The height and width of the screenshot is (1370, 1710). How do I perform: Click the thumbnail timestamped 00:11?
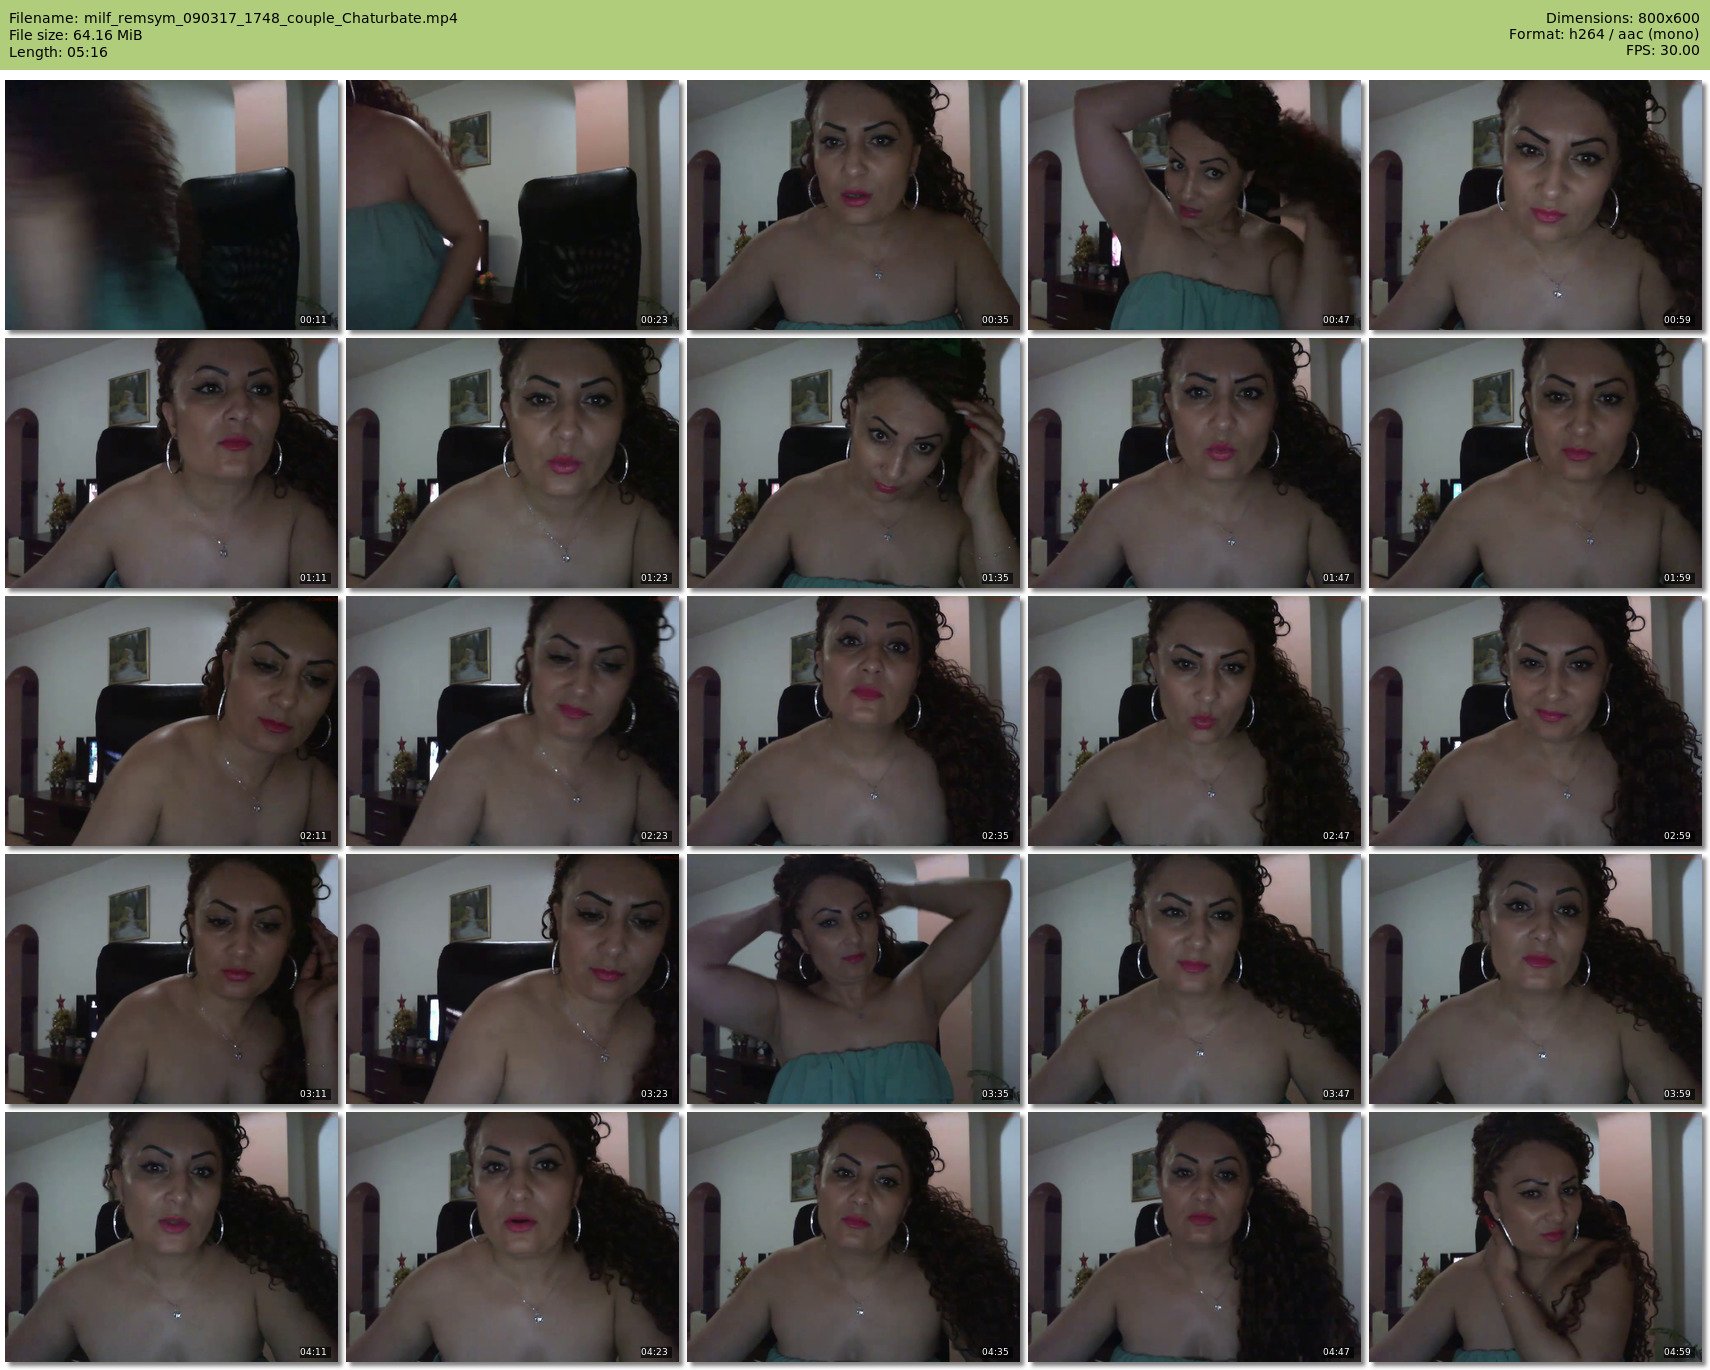[x=172, y=205]
